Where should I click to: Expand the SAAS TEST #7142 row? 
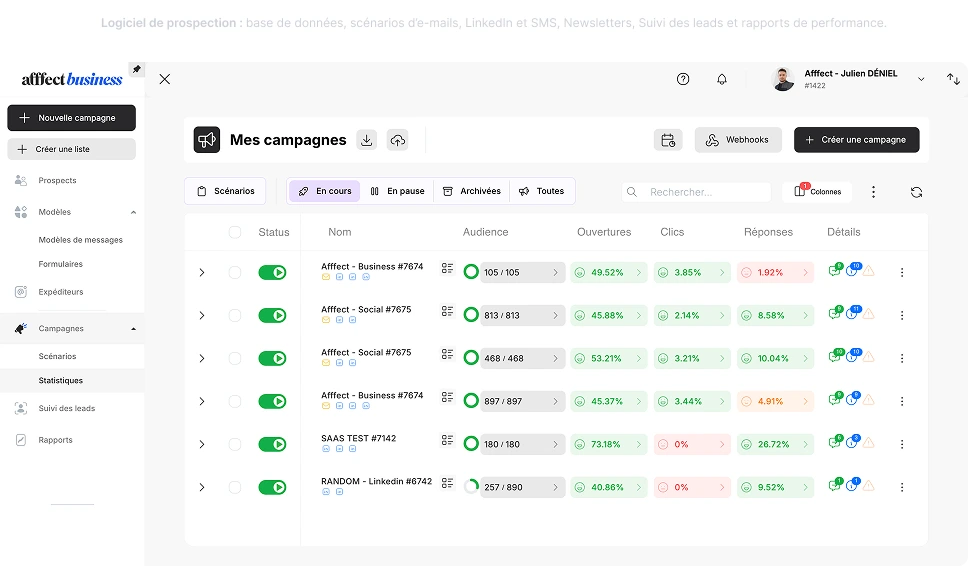(x=202, y=444)
